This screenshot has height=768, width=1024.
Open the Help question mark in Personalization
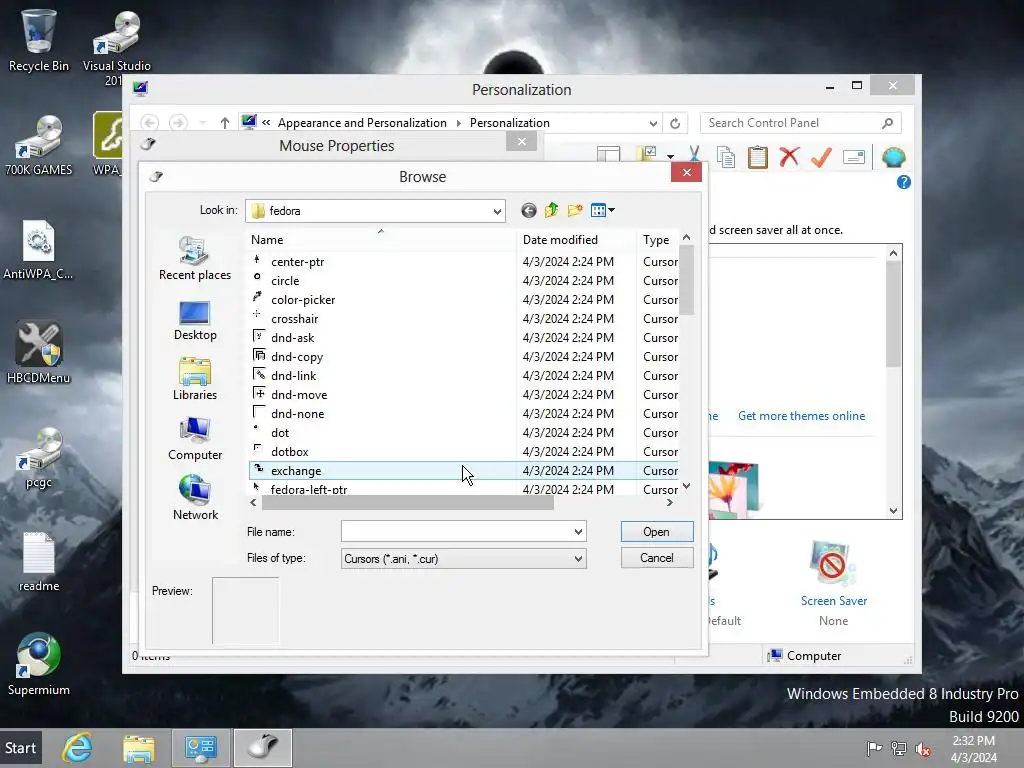coord(904,182)
